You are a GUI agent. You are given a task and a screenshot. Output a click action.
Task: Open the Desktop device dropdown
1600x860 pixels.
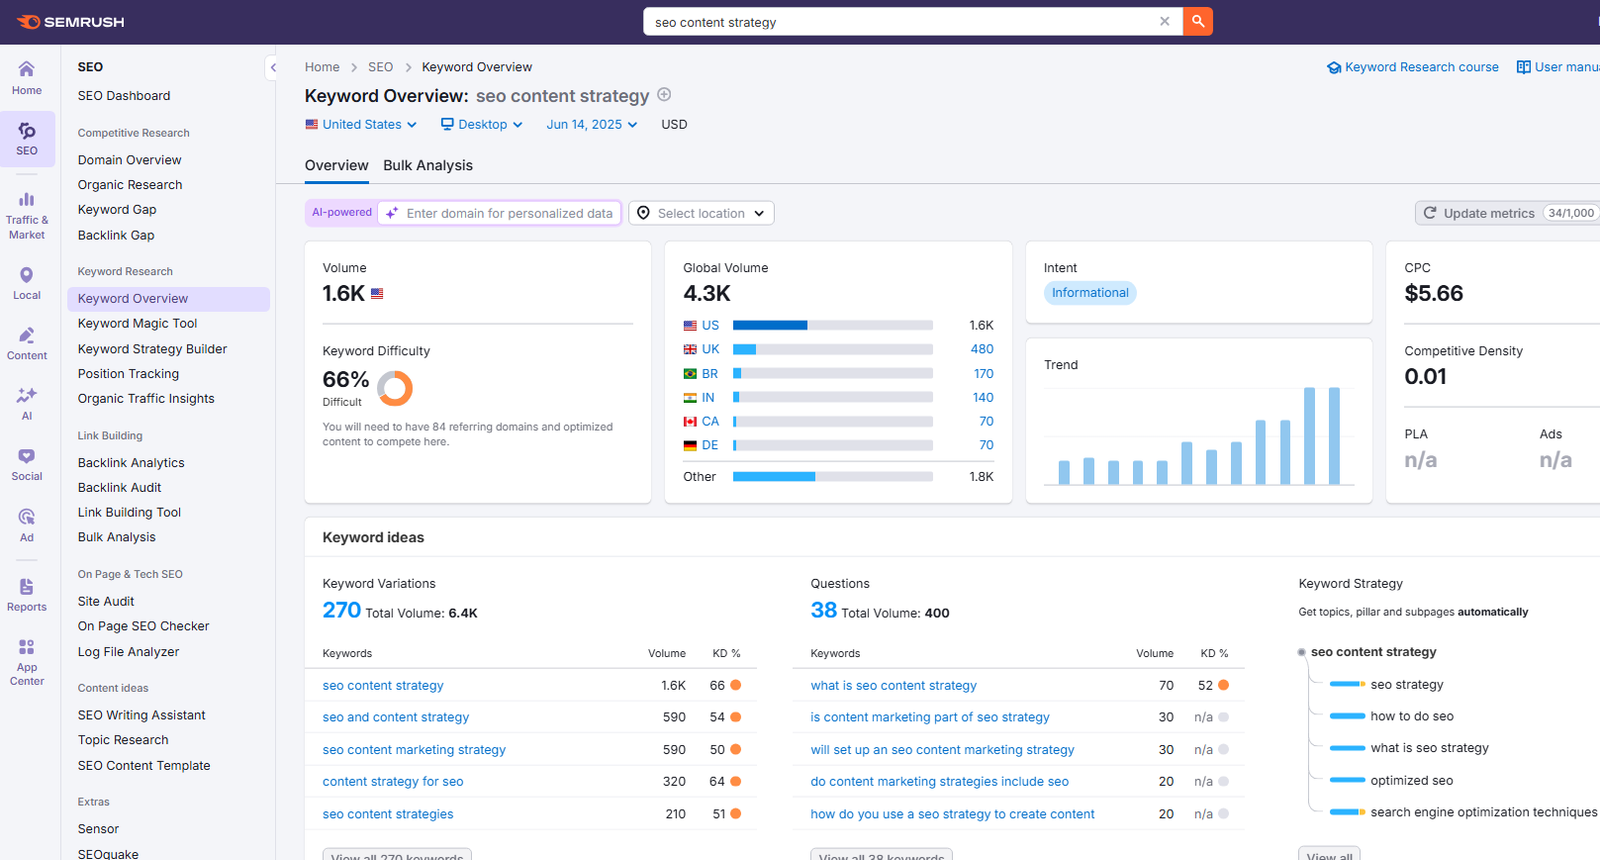click(x=482, y=125)
